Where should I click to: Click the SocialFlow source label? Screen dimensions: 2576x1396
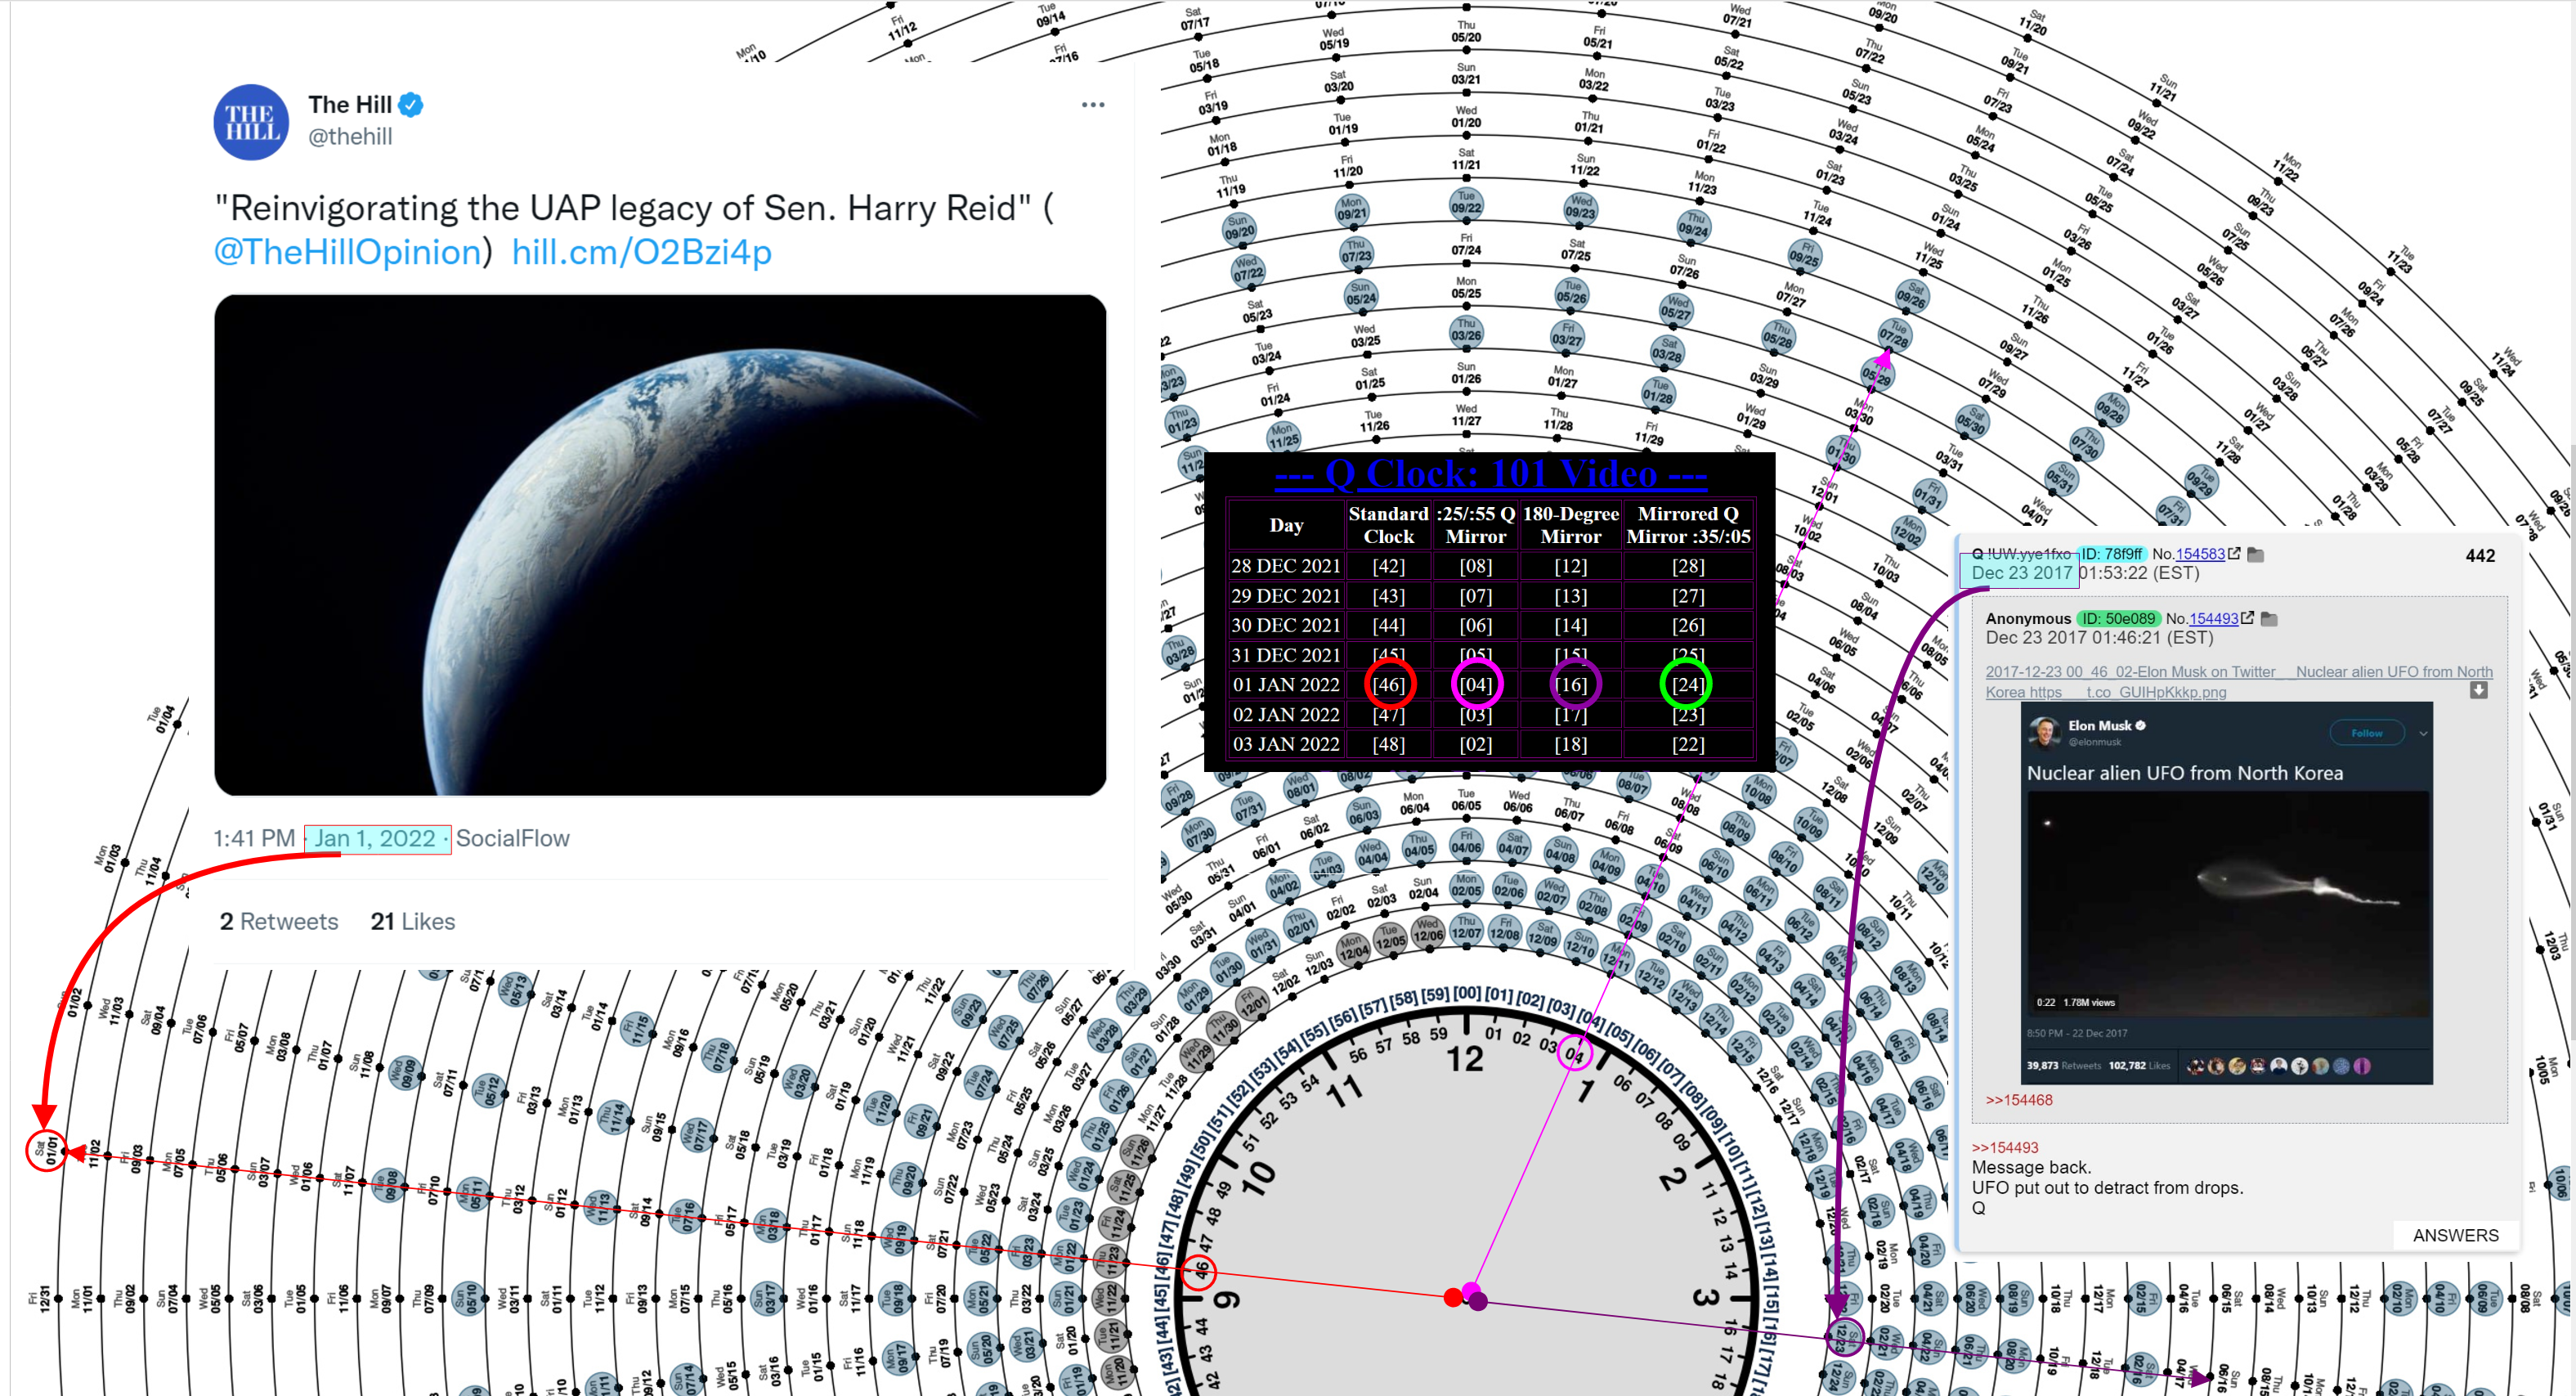click(512, 838)
